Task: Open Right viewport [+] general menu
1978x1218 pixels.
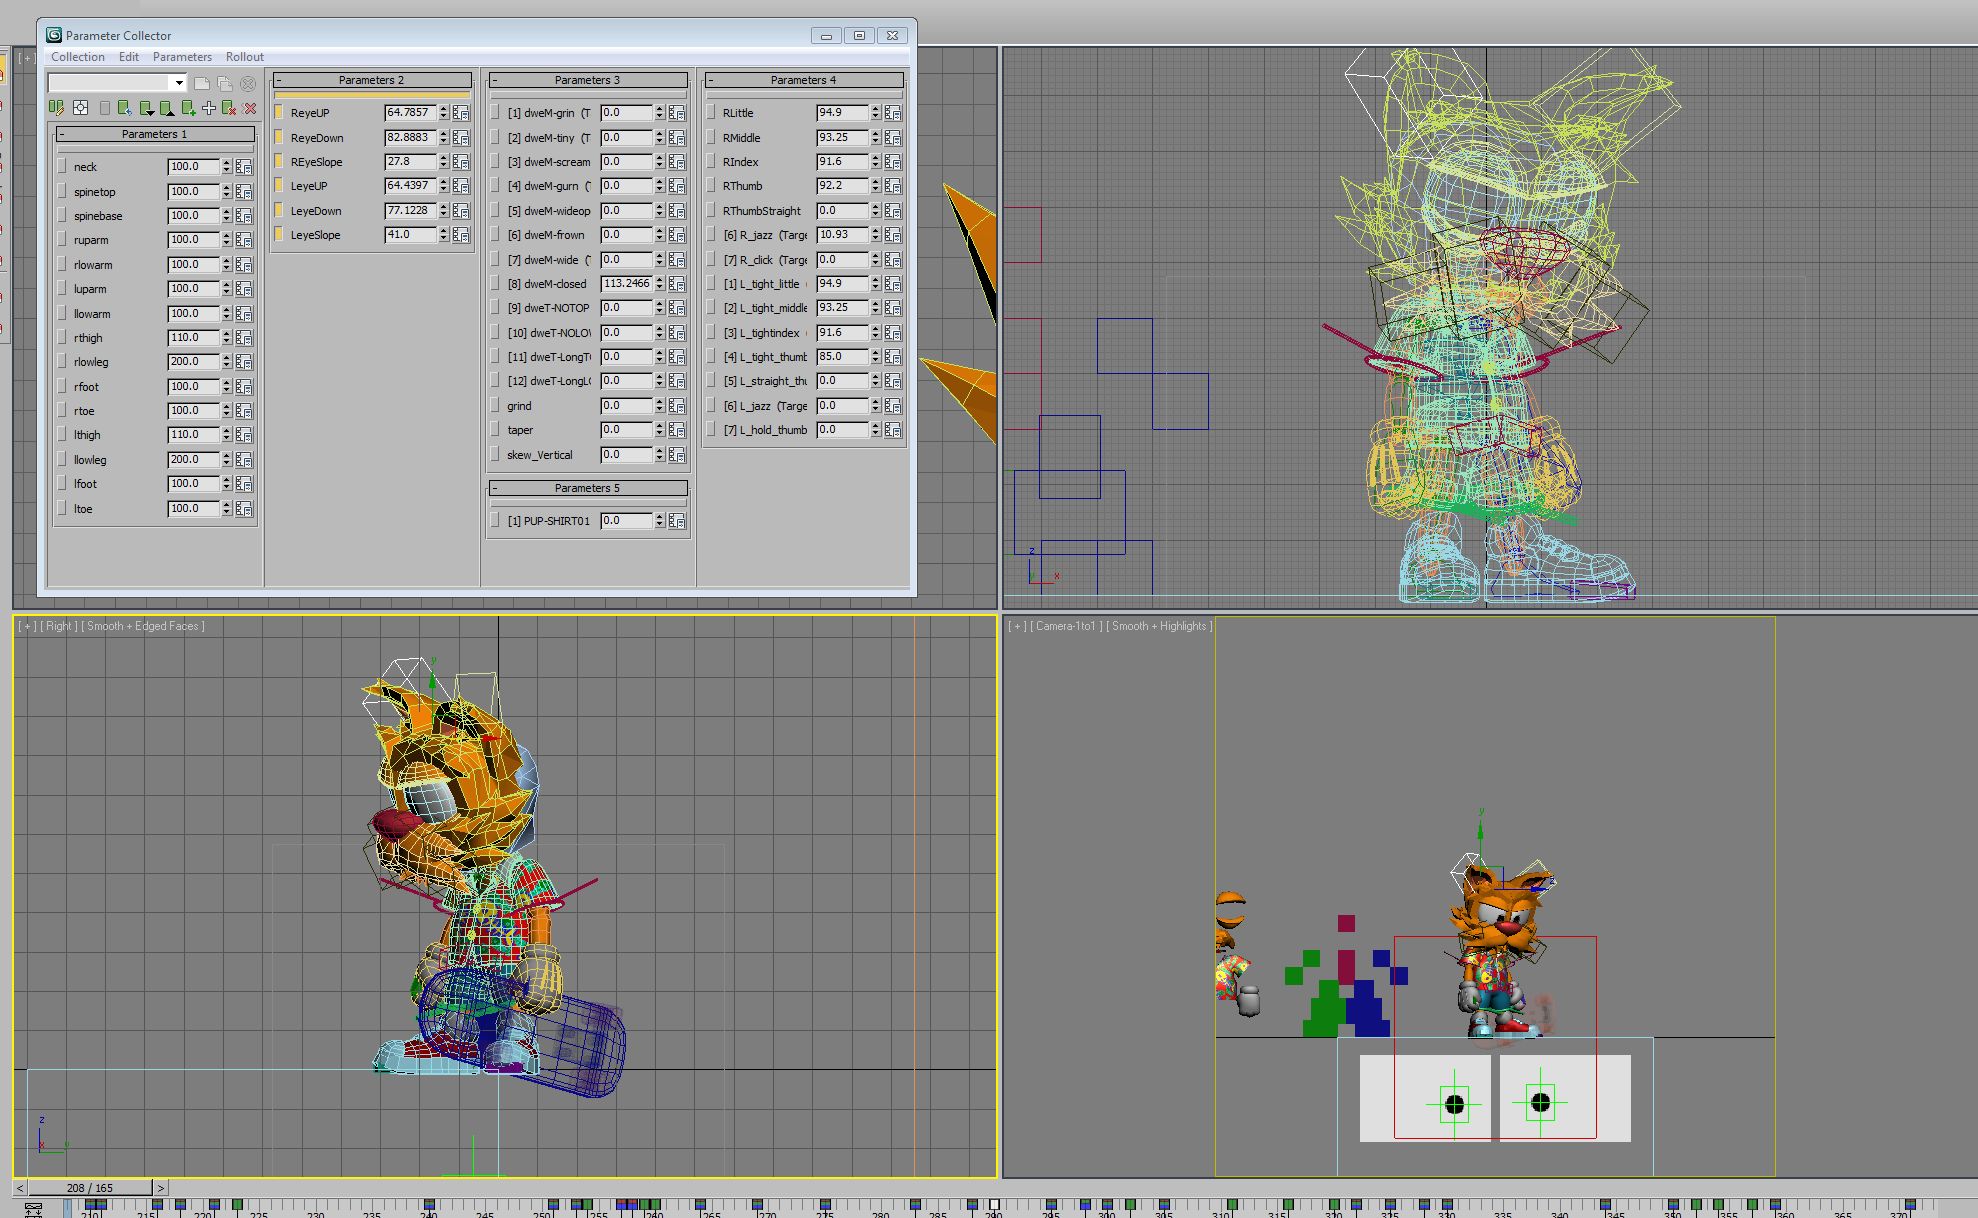Action: tap(27, 626)
